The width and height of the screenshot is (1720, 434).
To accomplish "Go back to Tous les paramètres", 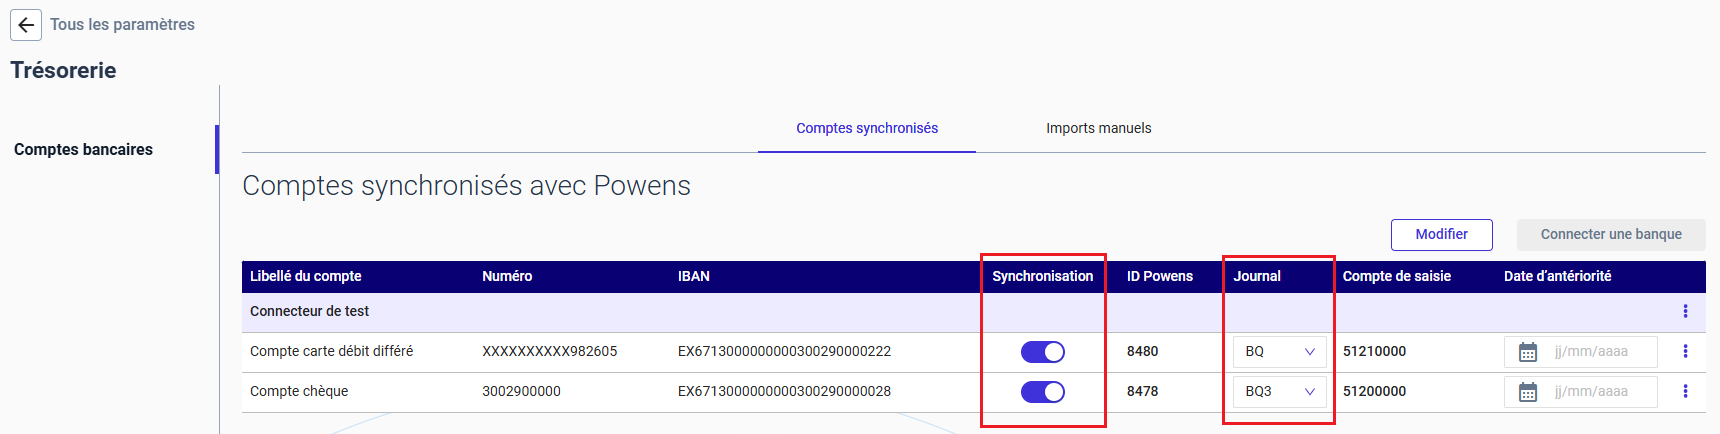I will point(123,25).
